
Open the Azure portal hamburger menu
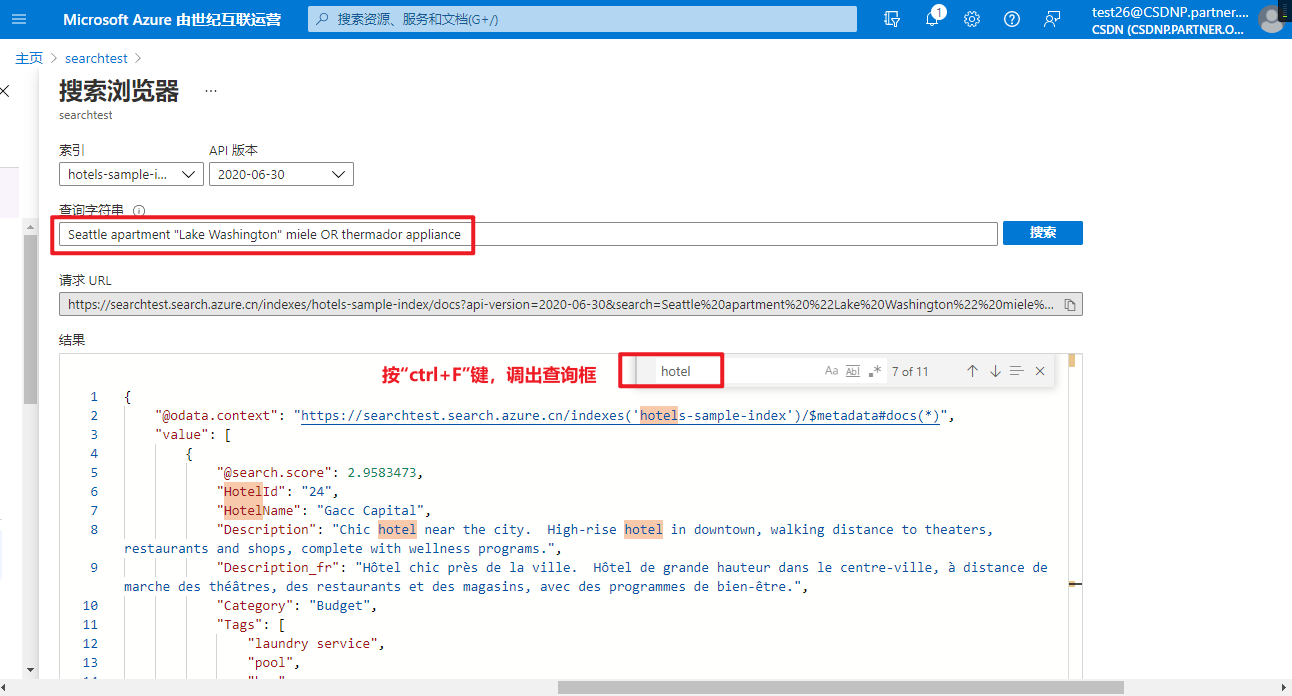point(20,20)
